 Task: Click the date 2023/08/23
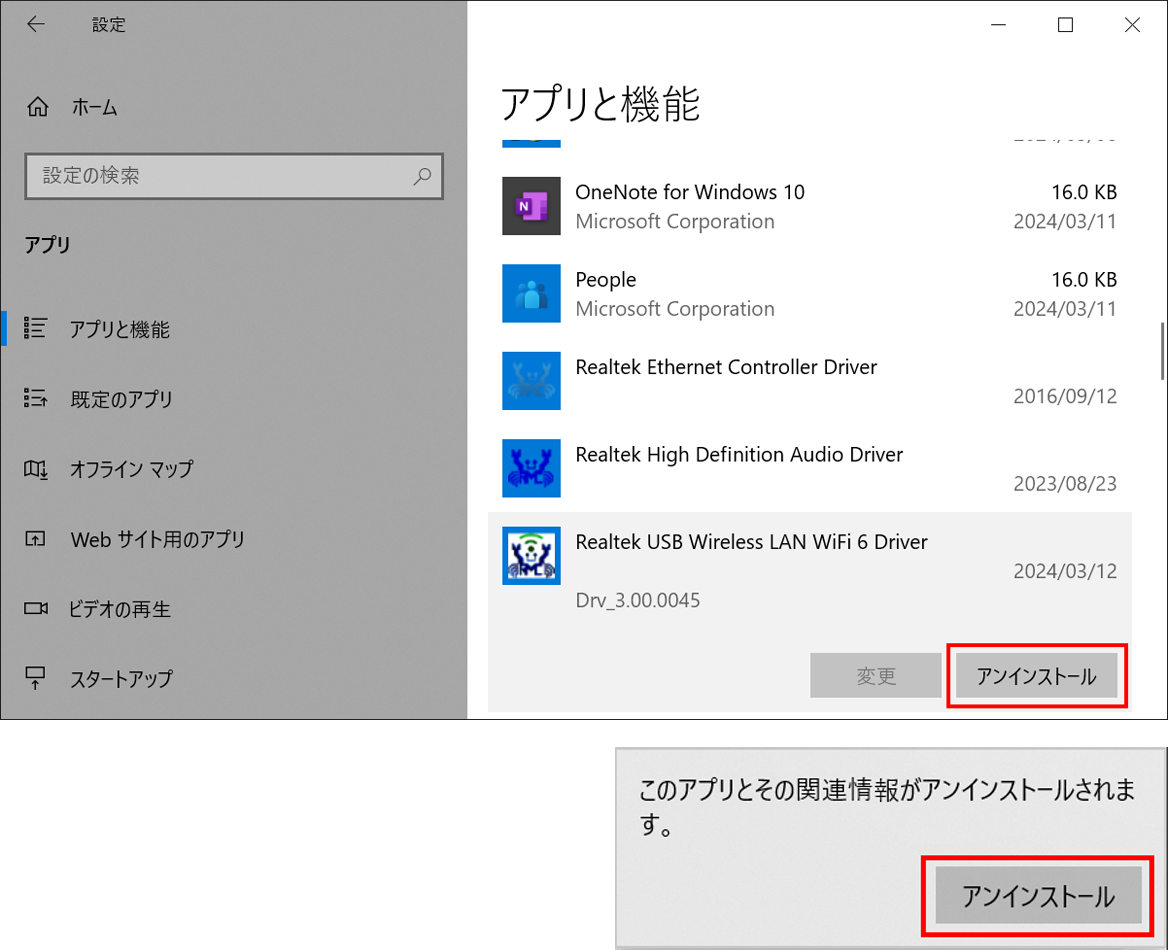[1065, 484]
